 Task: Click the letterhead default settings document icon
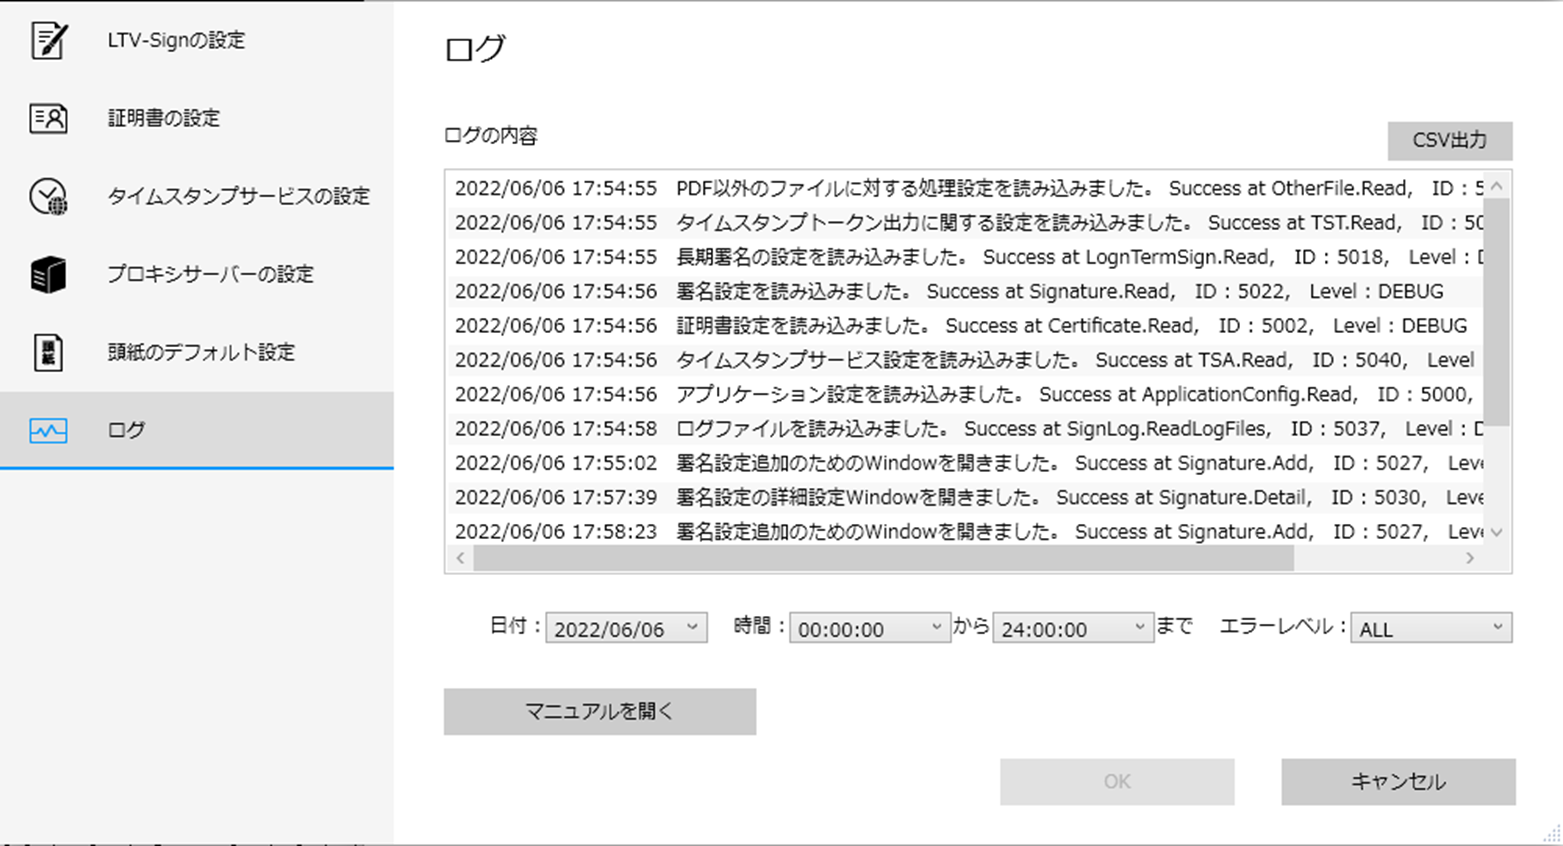point(48,353)
